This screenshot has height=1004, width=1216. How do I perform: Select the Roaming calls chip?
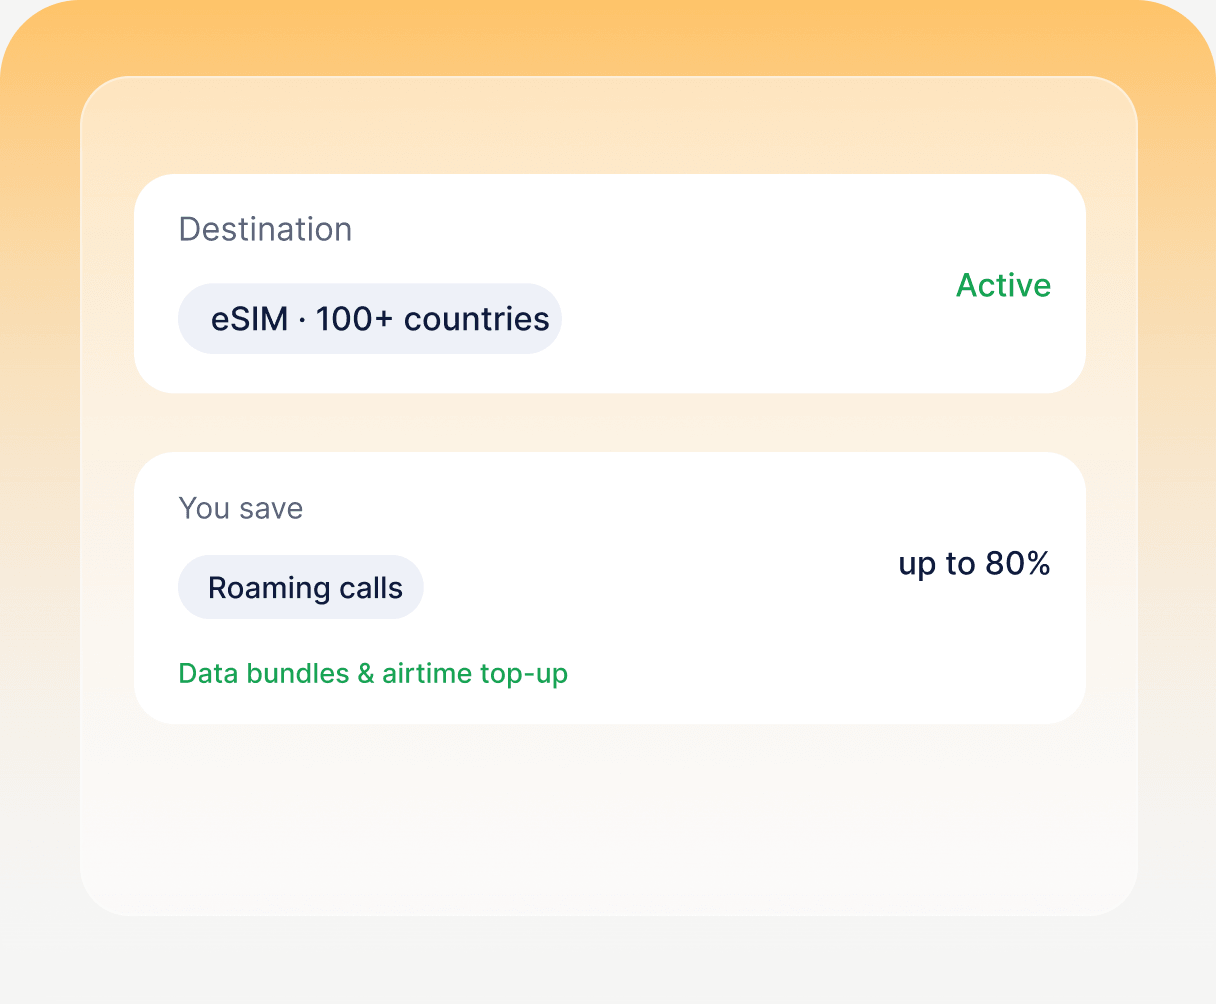coord(301,587)
